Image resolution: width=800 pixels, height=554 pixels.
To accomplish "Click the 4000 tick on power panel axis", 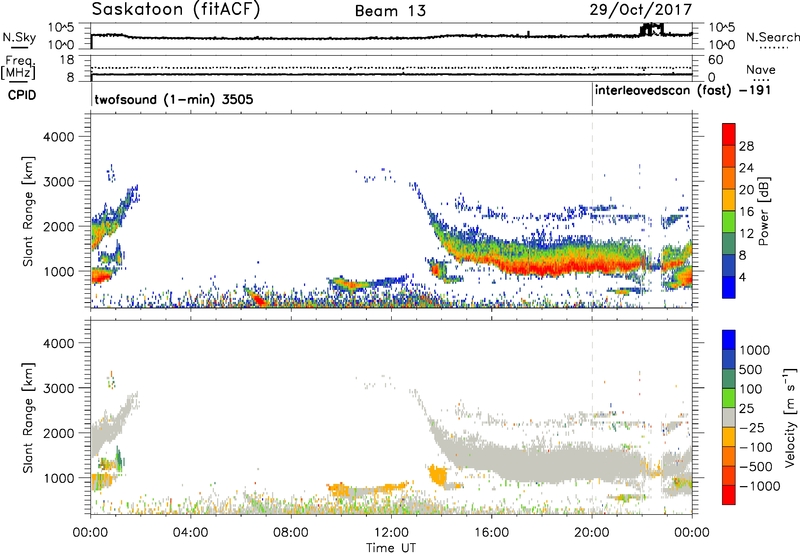I will (58, 137).
